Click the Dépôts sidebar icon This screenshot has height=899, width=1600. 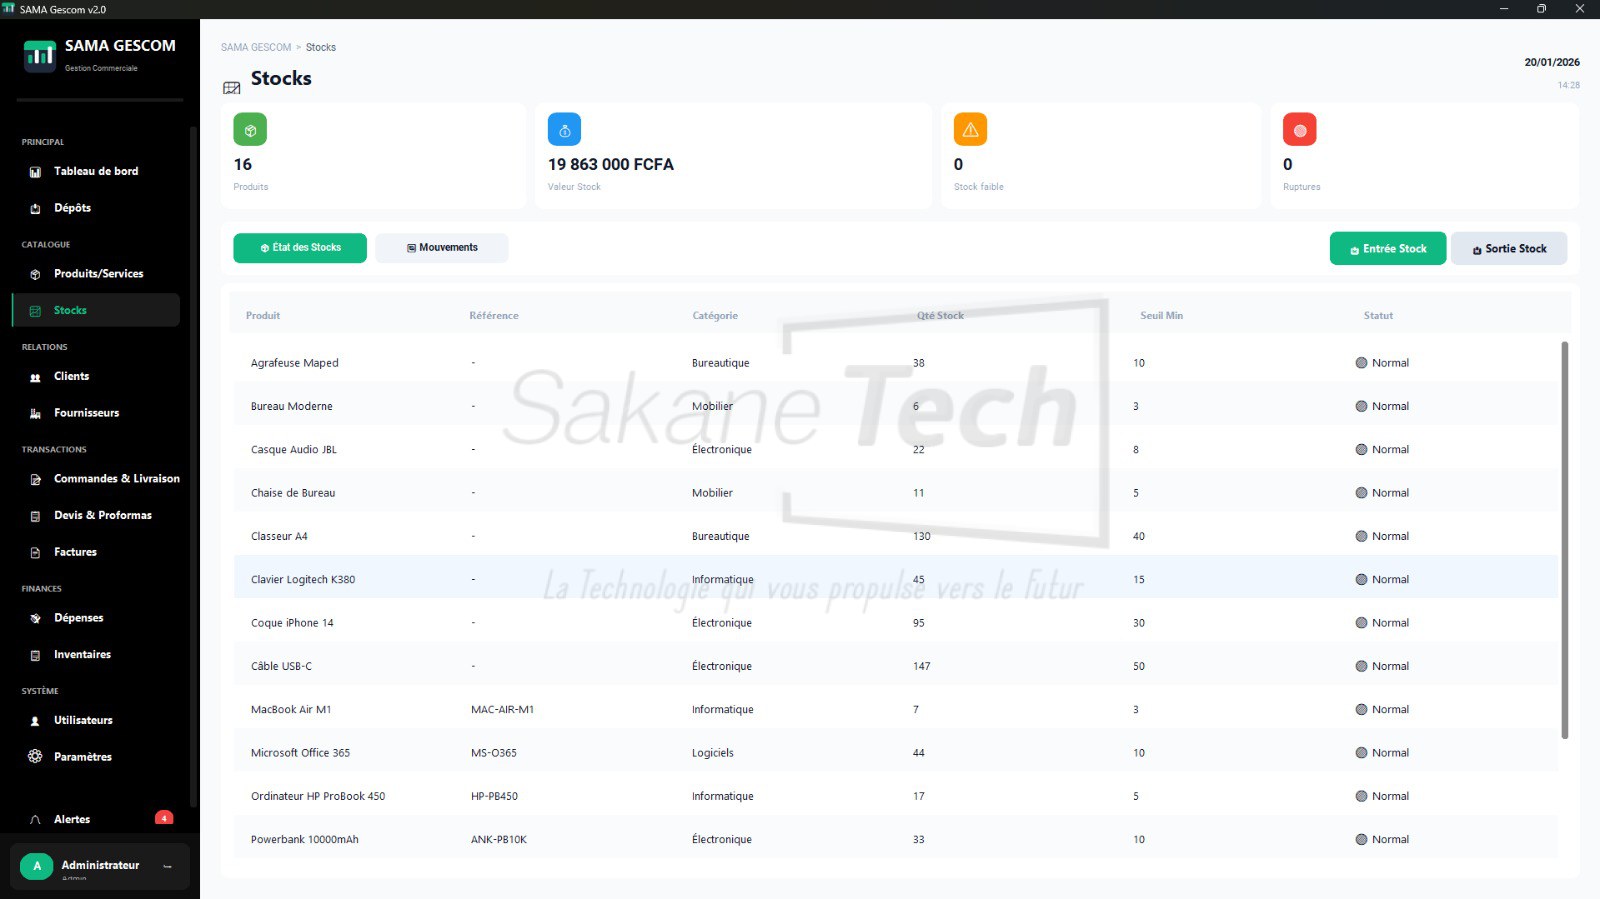point(35,209)
